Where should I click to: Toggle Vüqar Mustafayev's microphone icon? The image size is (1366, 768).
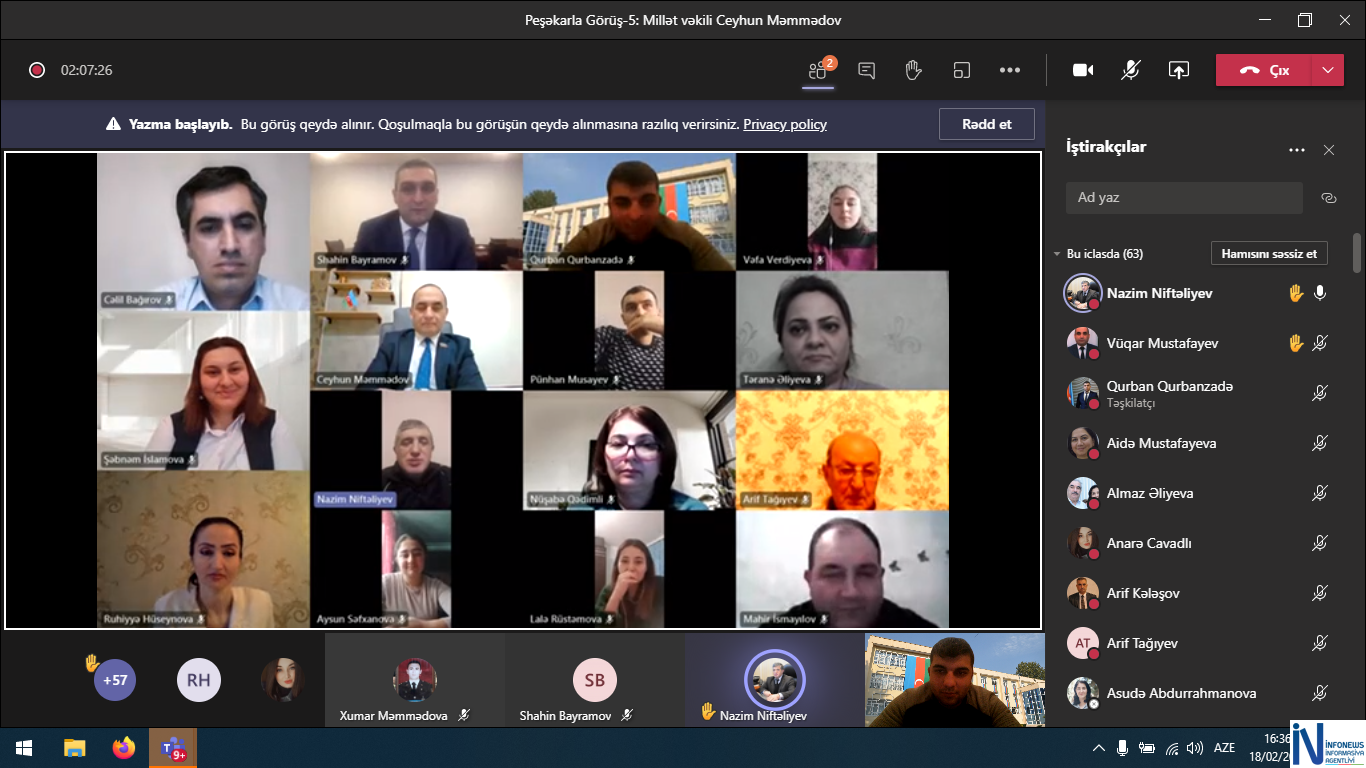coord(1320,343)
